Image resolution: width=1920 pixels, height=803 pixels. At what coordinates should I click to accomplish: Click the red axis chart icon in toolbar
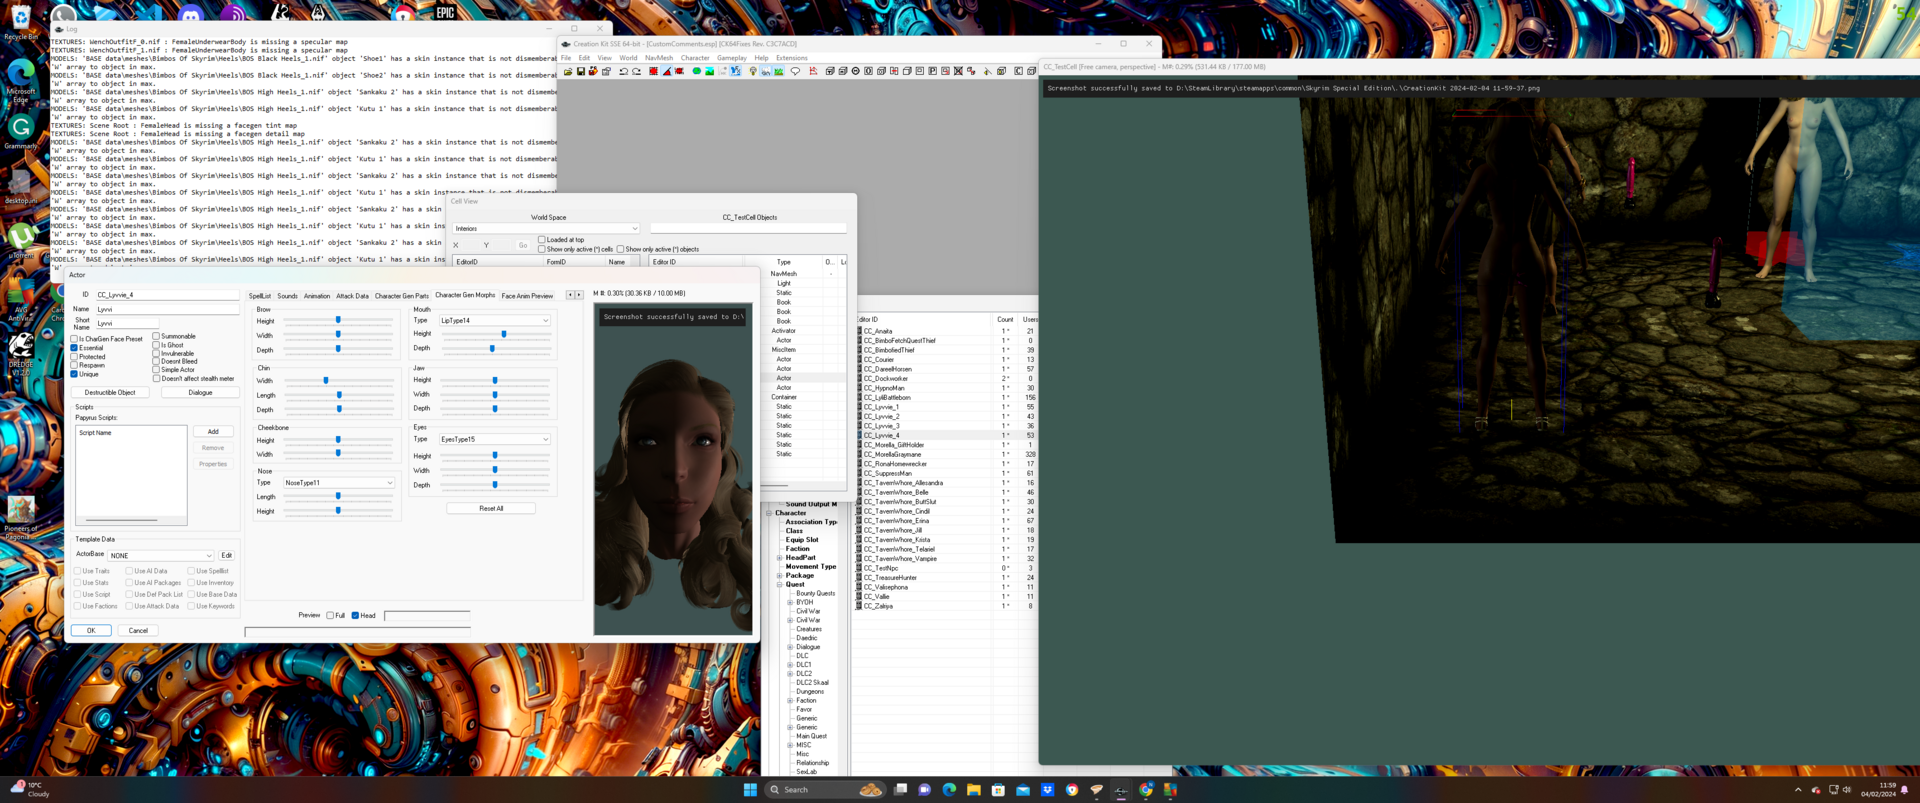(x=813, y=71)
